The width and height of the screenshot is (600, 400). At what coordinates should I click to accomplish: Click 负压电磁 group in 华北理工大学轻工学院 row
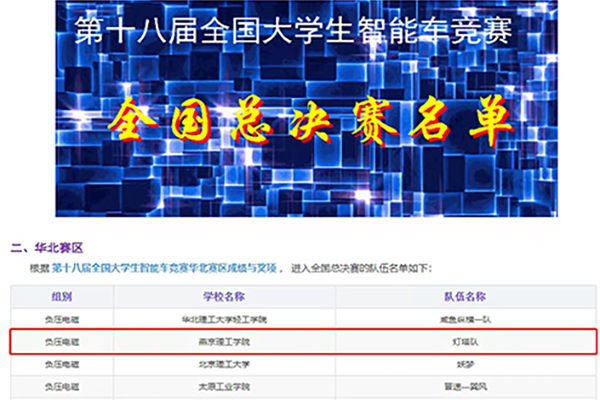(x=62, y=320)
